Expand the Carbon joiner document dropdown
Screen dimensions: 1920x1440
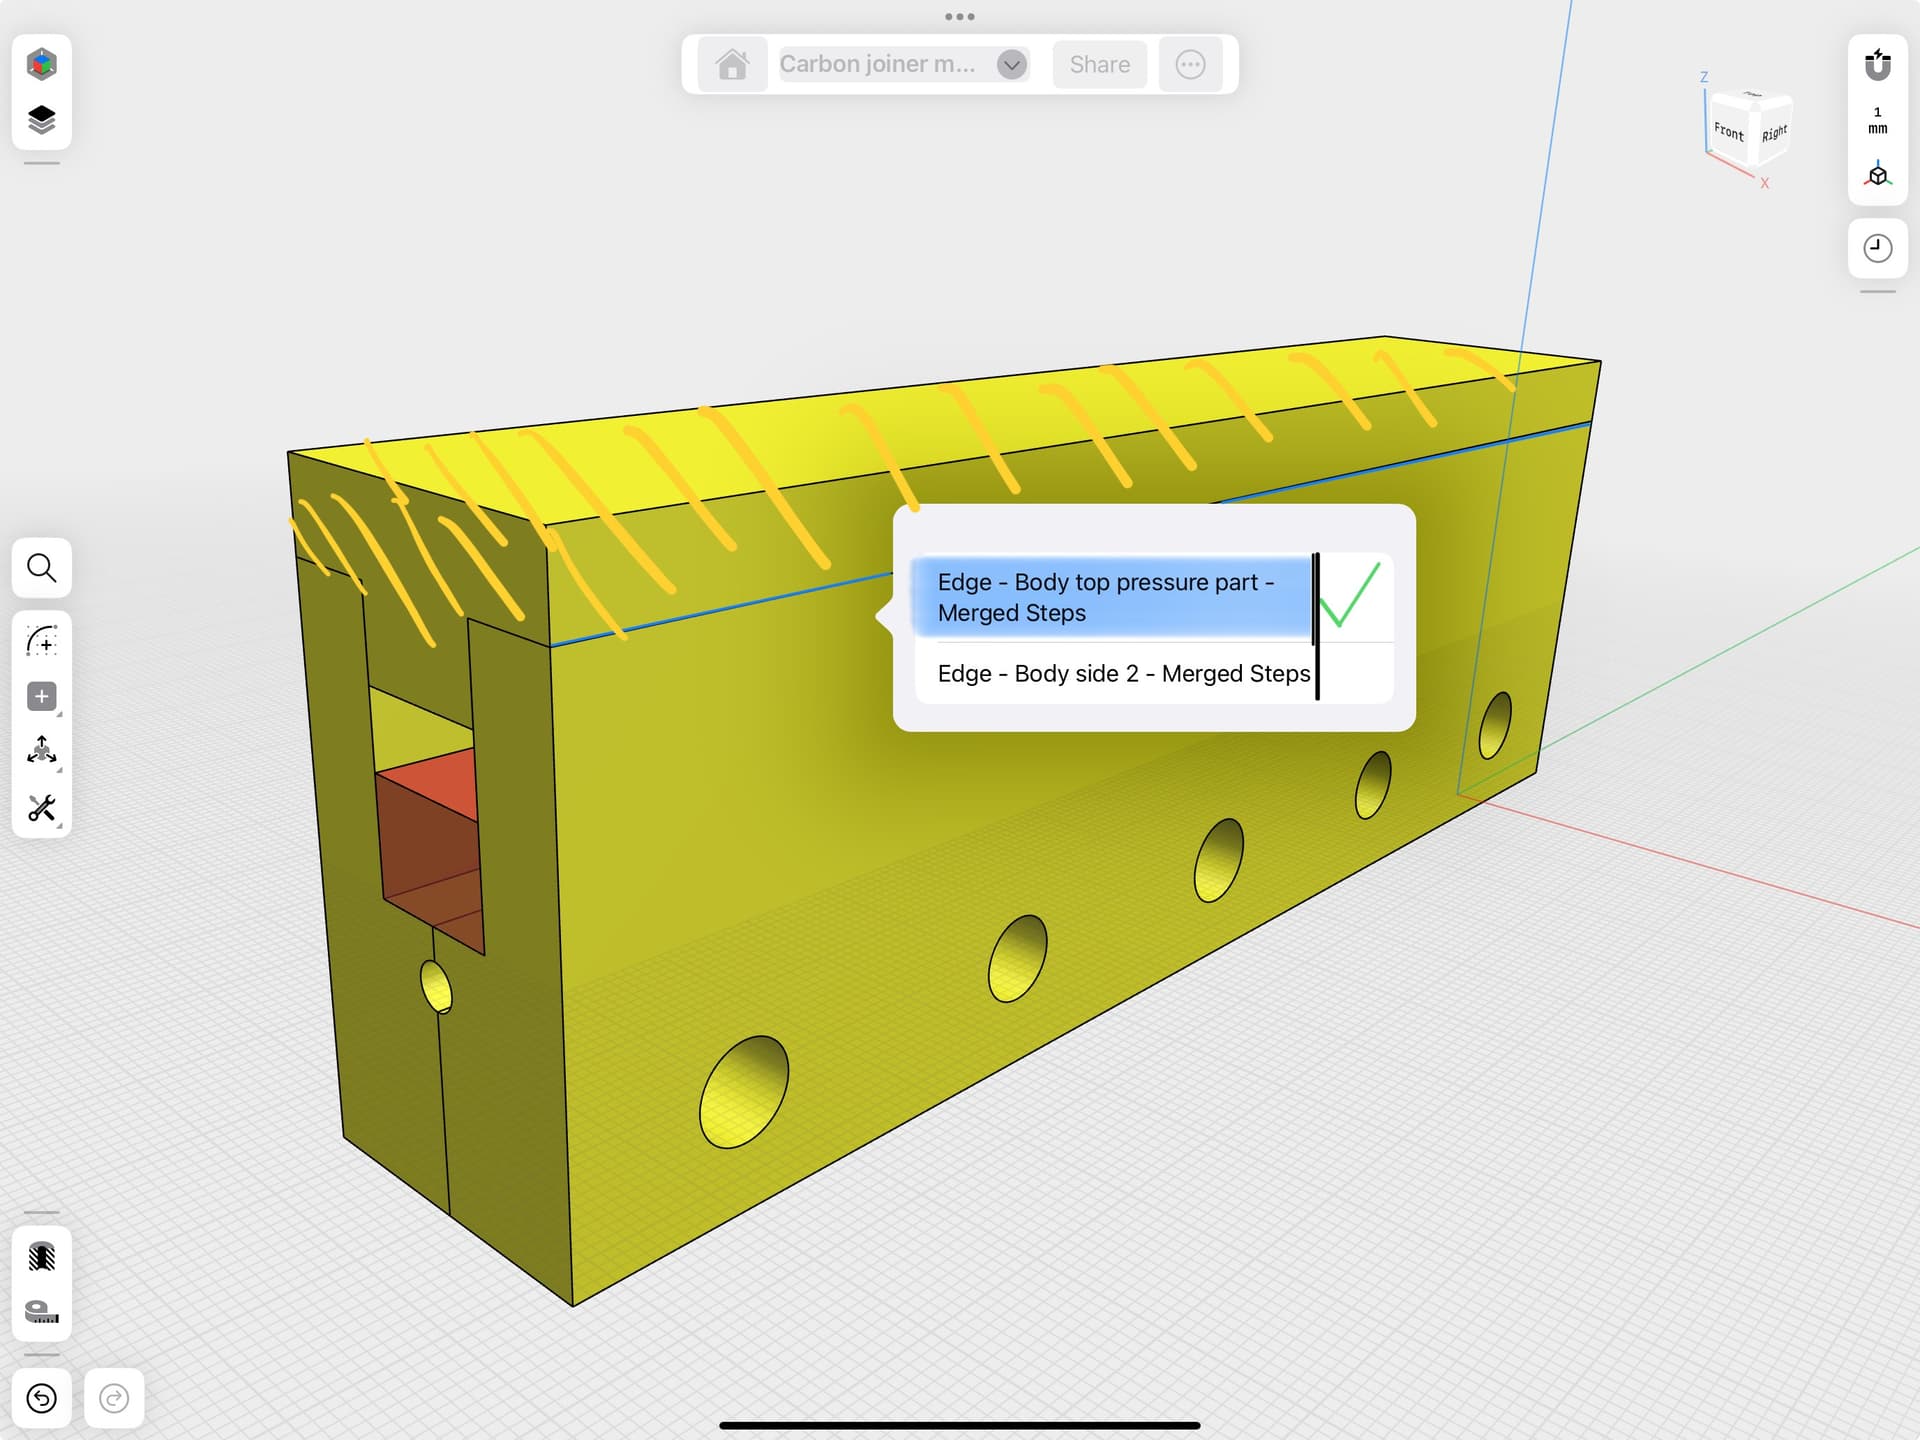click(x=1011, y=65)
